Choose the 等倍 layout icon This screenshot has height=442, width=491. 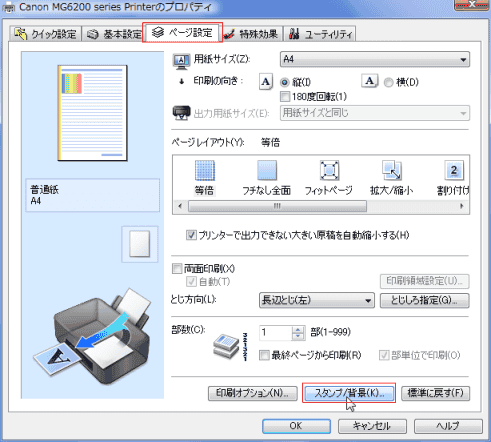tap(204, 178)
